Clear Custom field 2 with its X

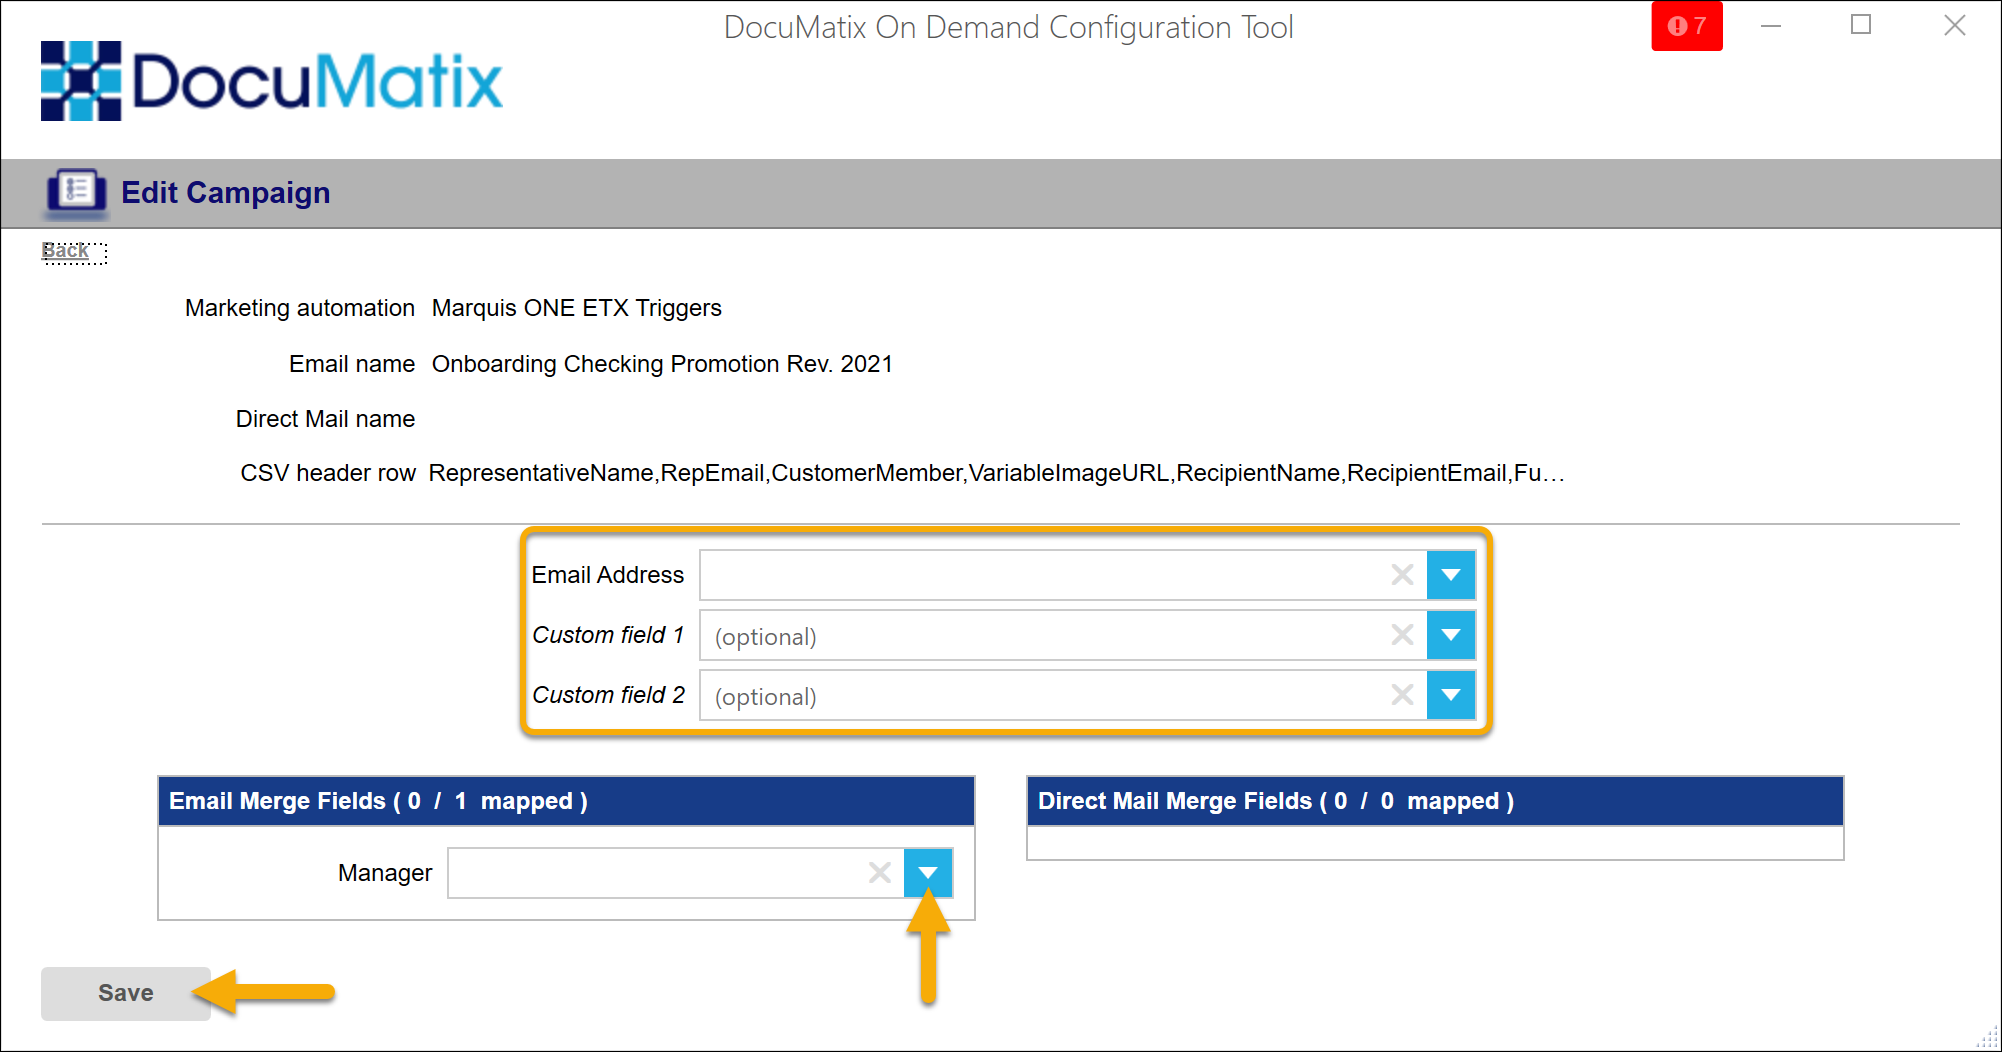tap(1402, 695)
